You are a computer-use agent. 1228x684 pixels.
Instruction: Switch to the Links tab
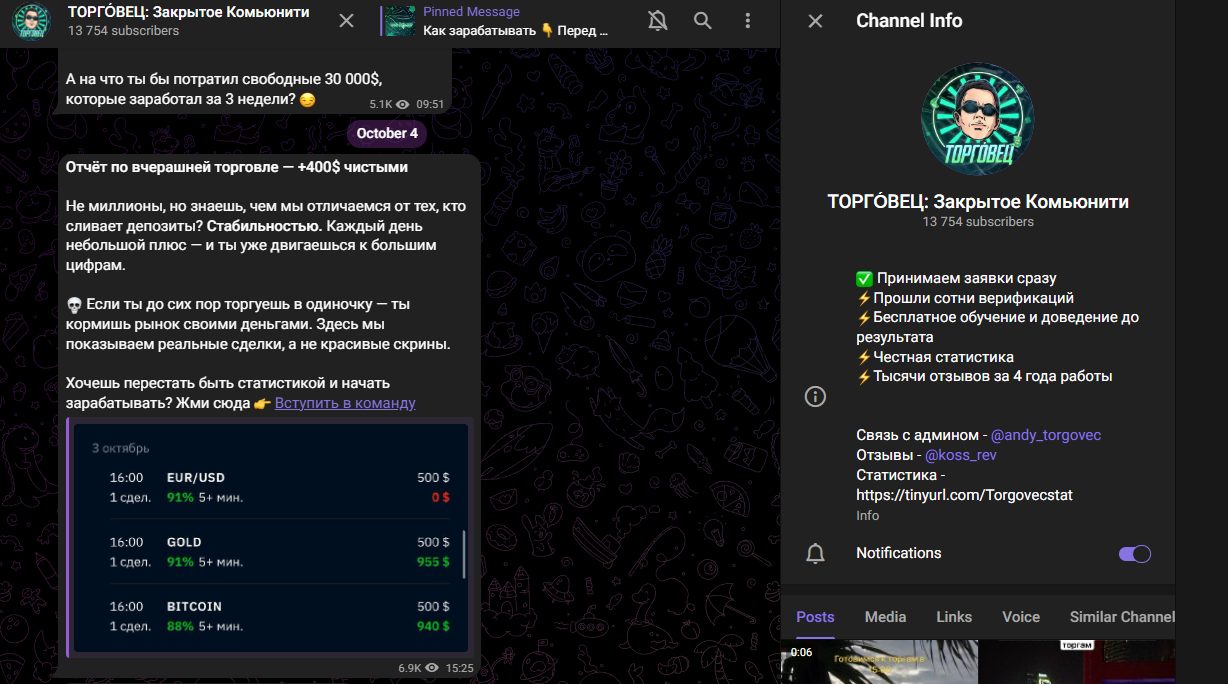coord(953,617)
